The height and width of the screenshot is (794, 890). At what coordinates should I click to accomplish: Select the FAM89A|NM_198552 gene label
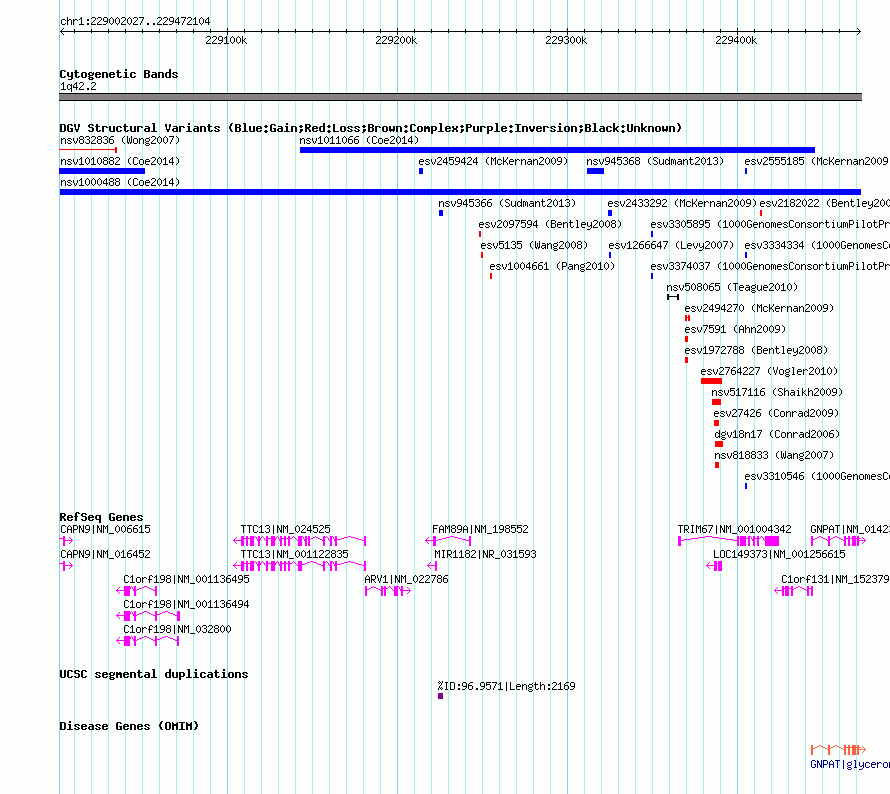pyautogui.click(x=480, y=529)
